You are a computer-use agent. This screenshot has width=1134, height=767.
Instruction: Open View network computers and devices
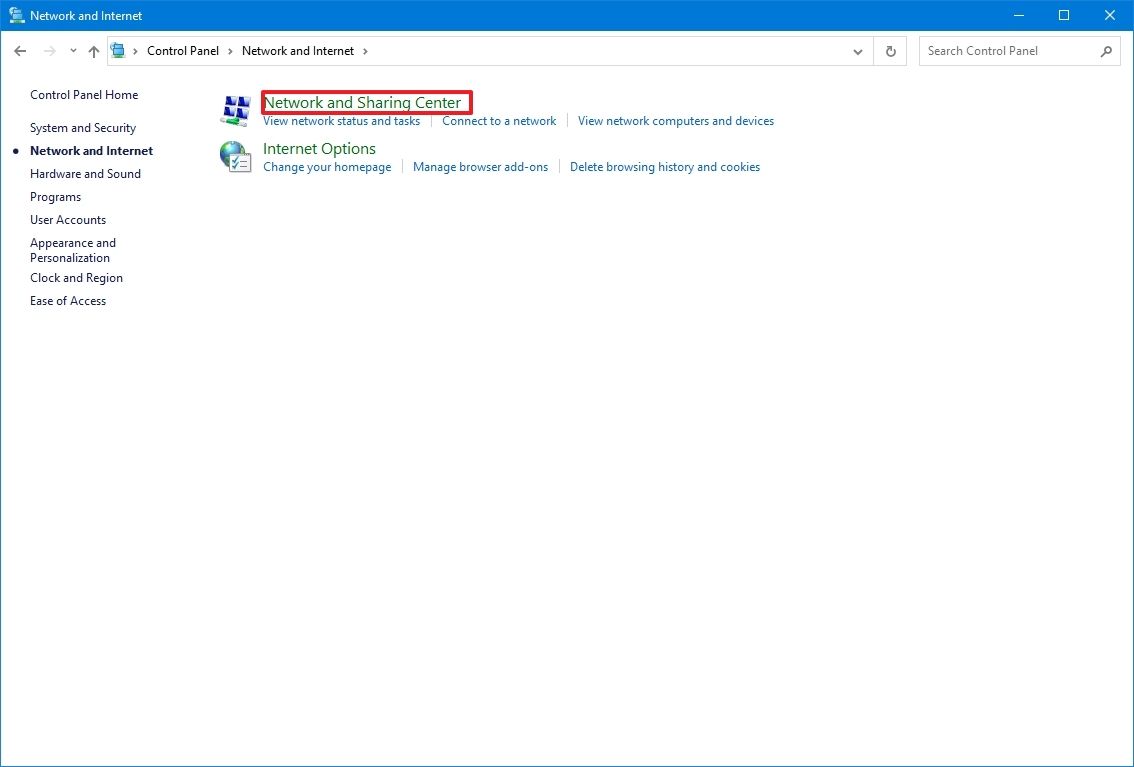(676, 121)
